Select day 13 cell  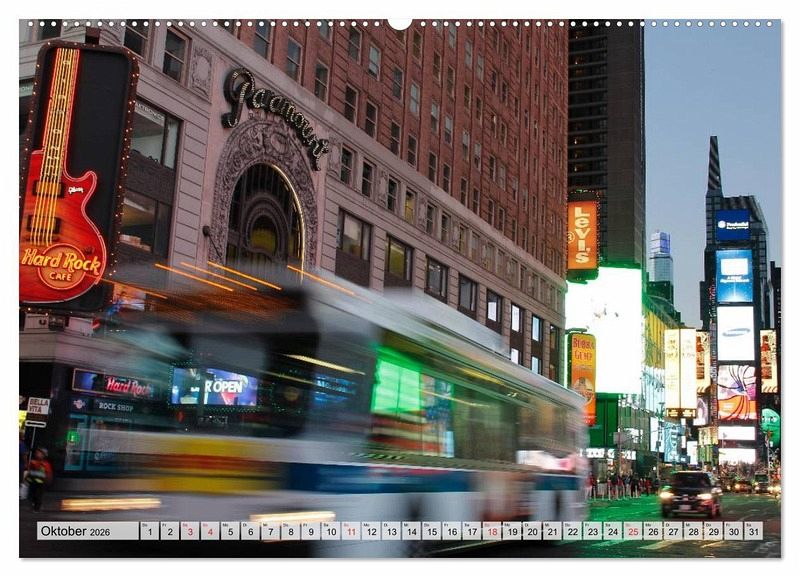click(x=391, y=531)
